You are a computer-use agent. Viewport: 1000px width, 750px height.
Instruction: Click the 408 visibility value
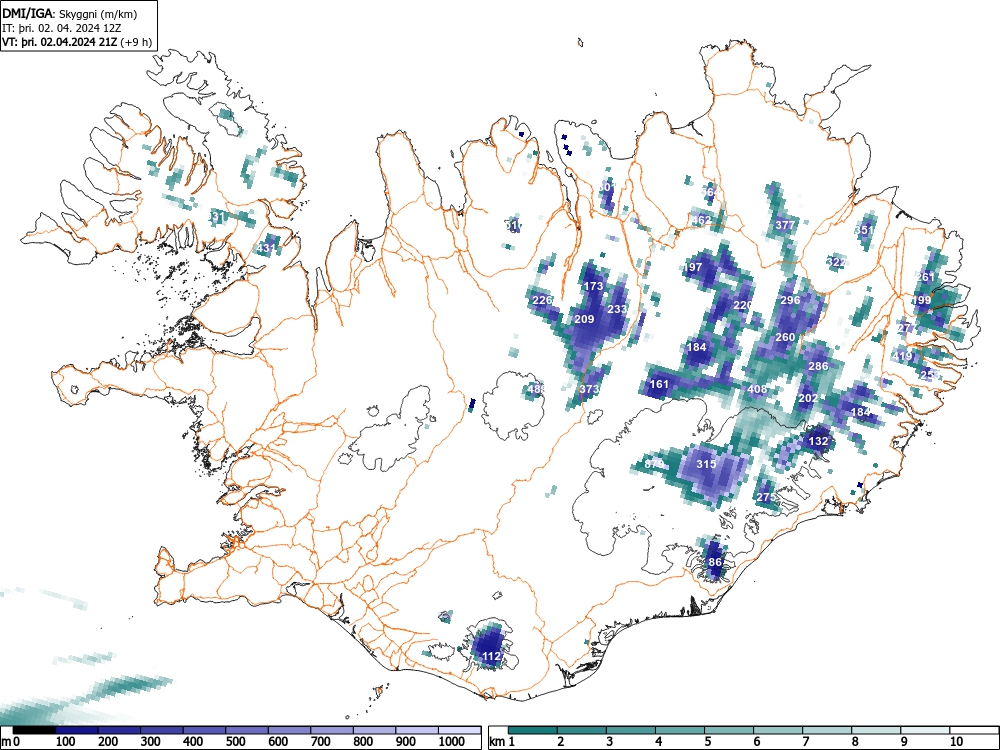757,389
